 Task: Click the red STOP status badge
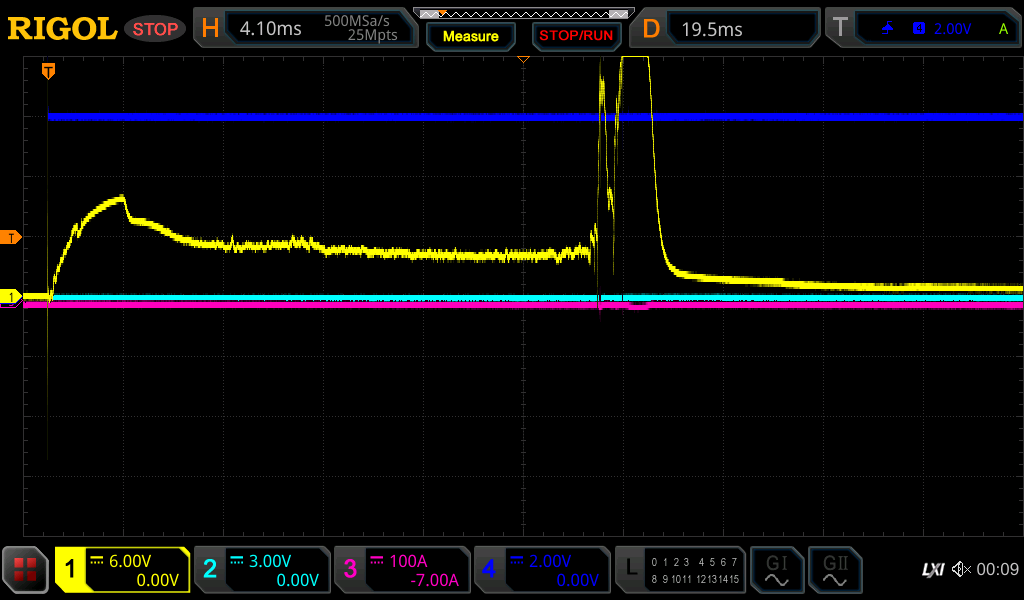coord(155,29)
